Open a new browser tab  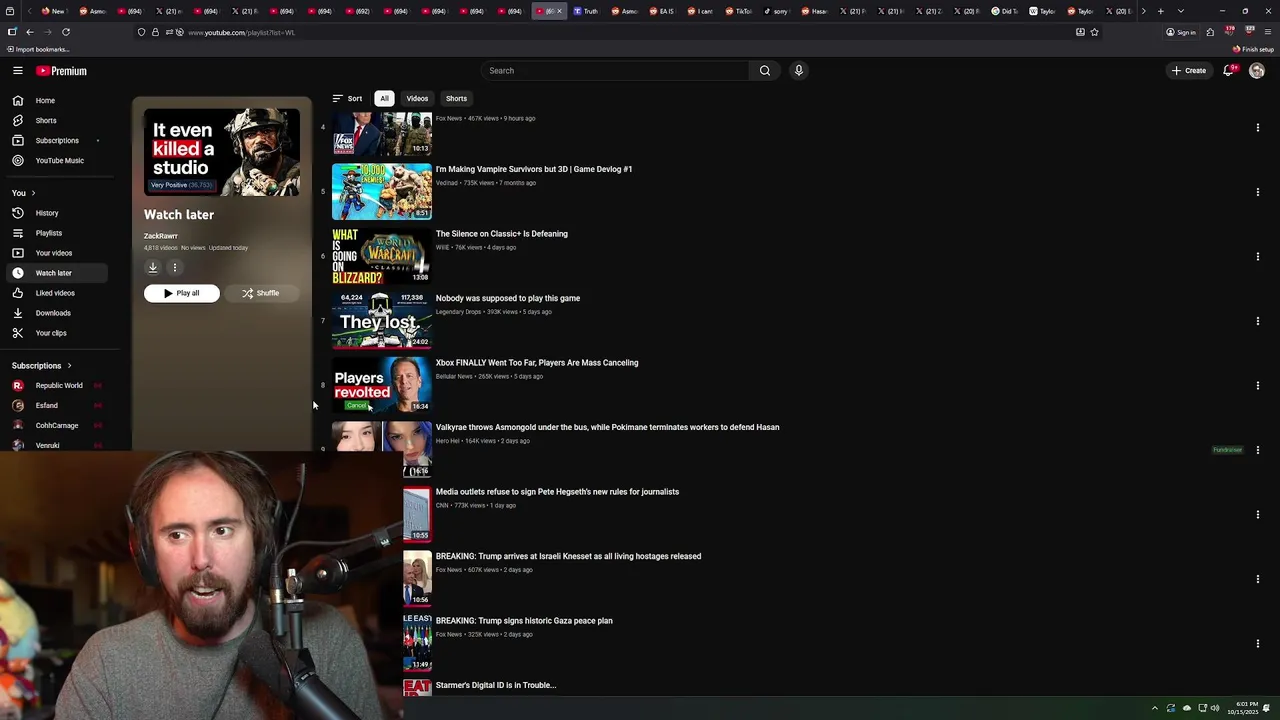1160,11
